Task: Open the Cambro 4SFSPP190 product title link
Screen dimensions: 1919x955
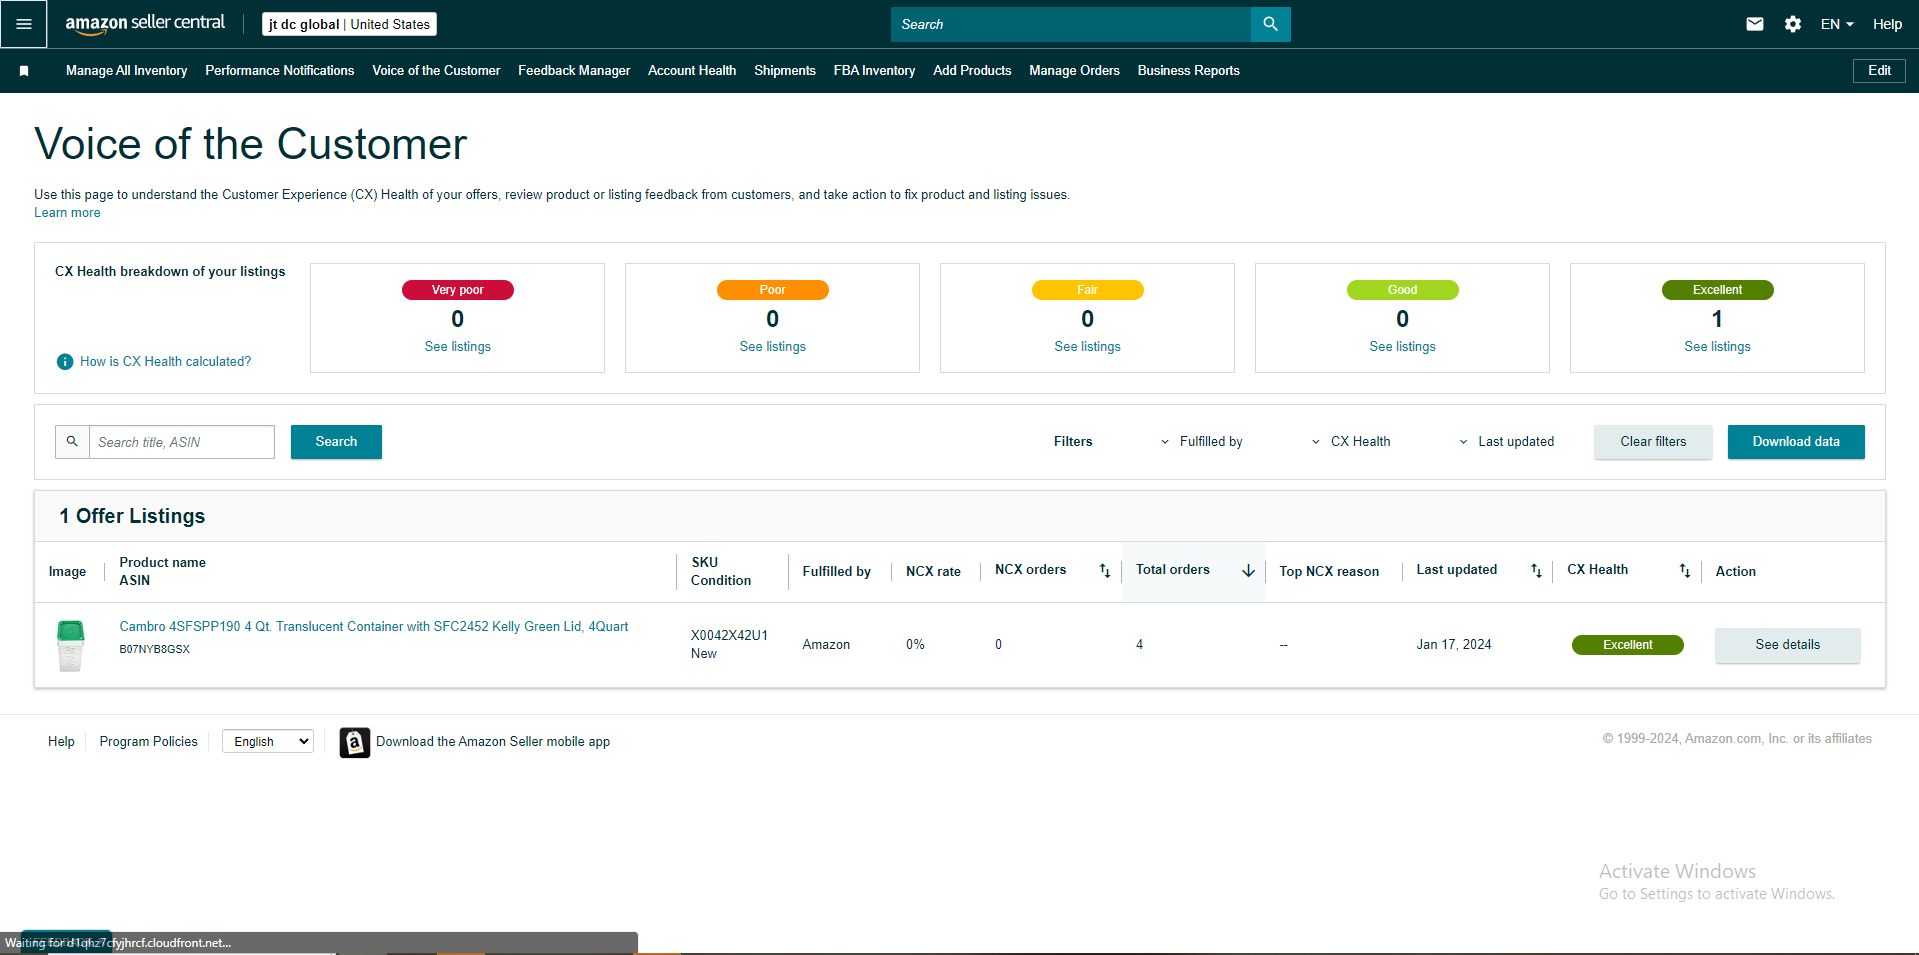Action: pyautogui.click(x=374, y=627)
